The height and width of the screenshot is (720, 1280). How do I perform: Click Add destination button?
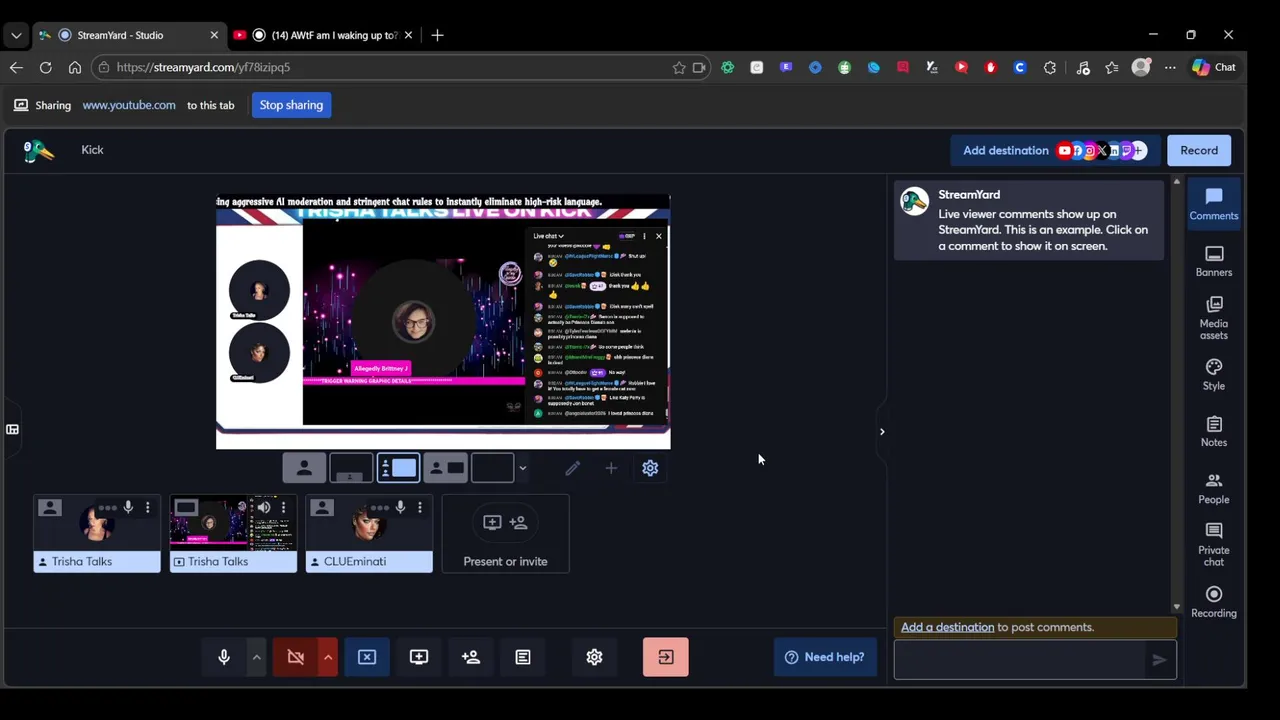1055,150
